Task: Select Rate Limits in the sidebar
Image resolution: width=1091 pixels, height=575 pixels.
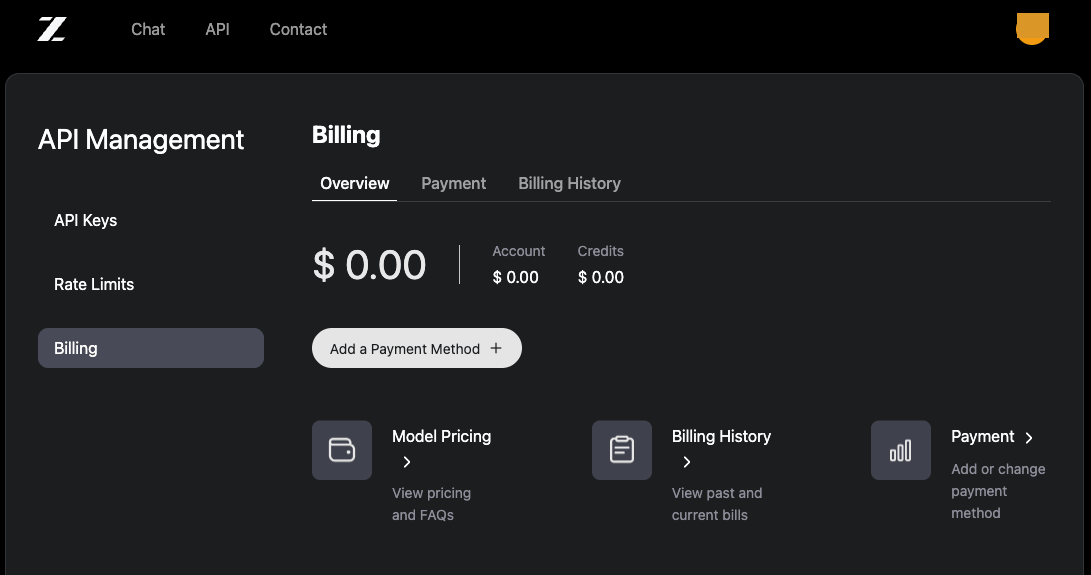Action: (94, 284)
